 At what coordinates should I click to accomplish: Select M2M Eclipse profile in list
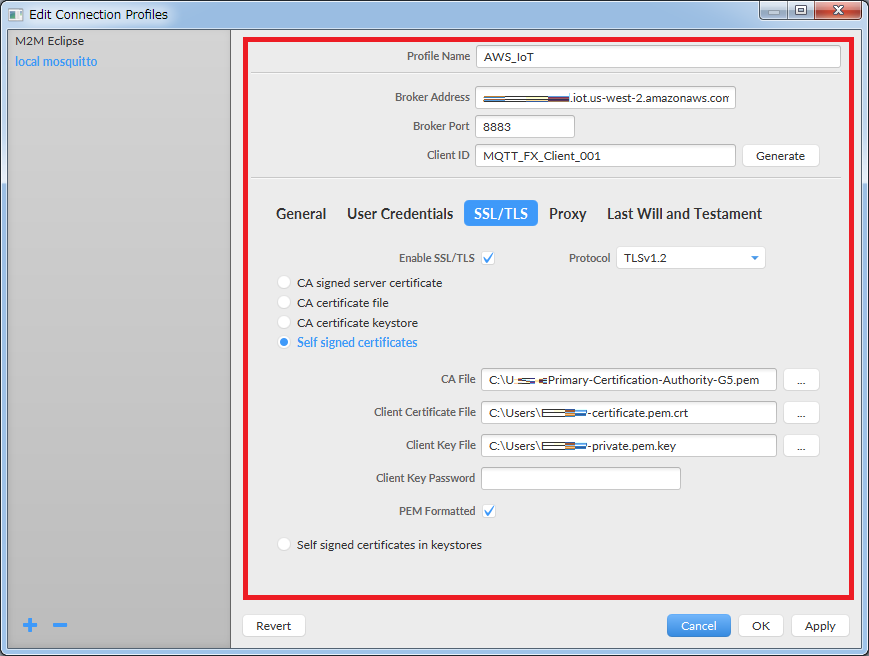pyautogui.click(x=50, y=41)
